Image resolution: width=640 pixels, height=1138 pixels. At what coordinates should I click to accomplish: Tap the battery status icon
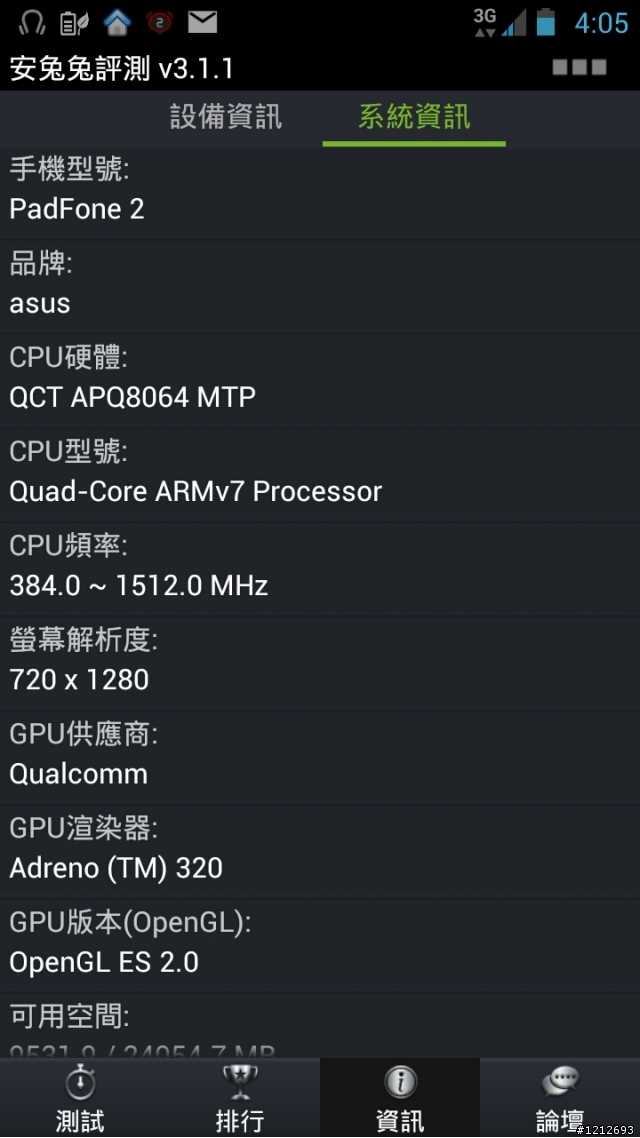pyautogui.click(x=546, y=22)
